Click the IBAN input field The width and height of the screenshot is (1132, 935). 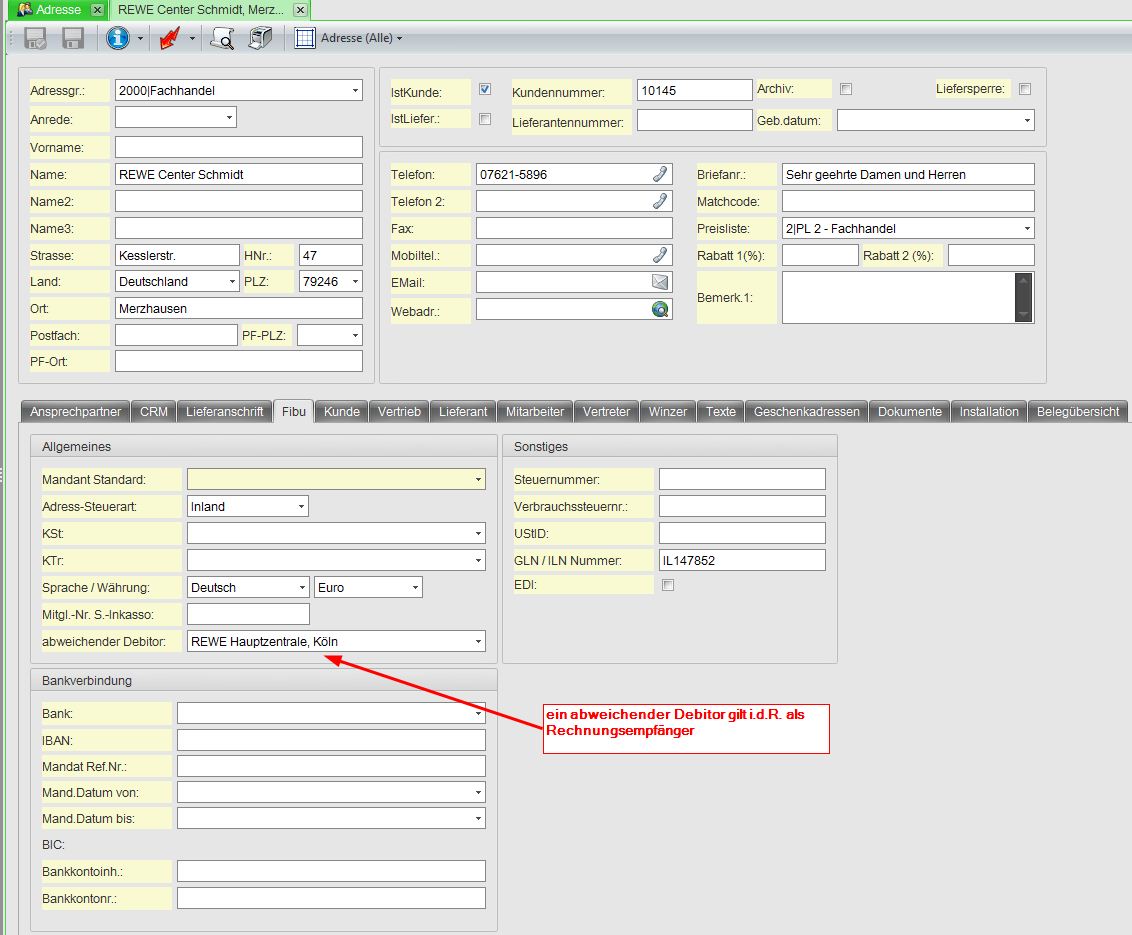tap(331, 740)
